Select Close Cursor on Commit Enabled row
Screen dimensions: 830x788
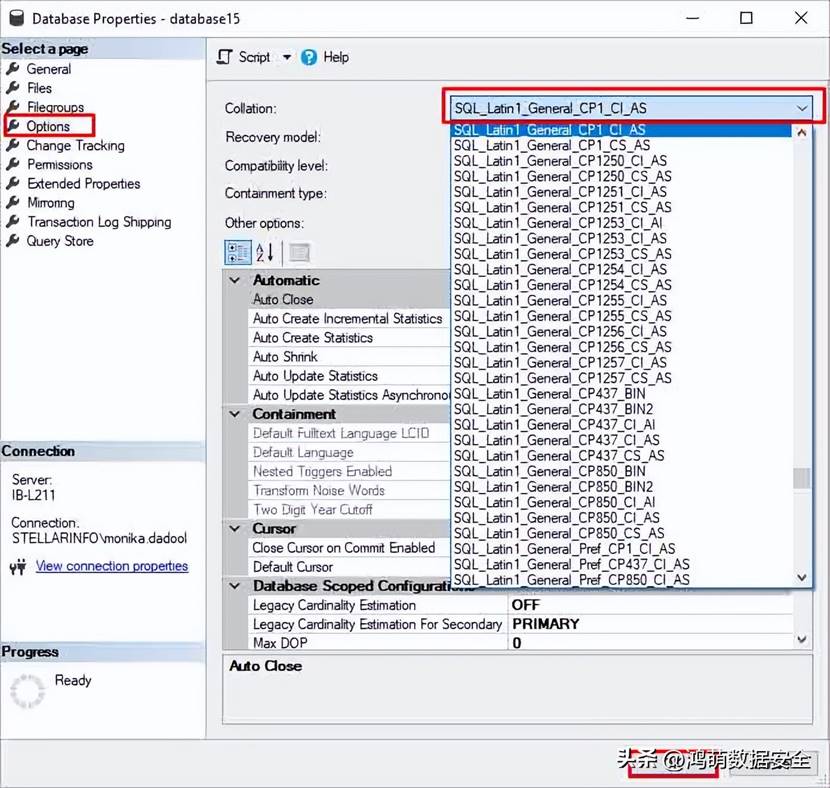coord(350,548)
